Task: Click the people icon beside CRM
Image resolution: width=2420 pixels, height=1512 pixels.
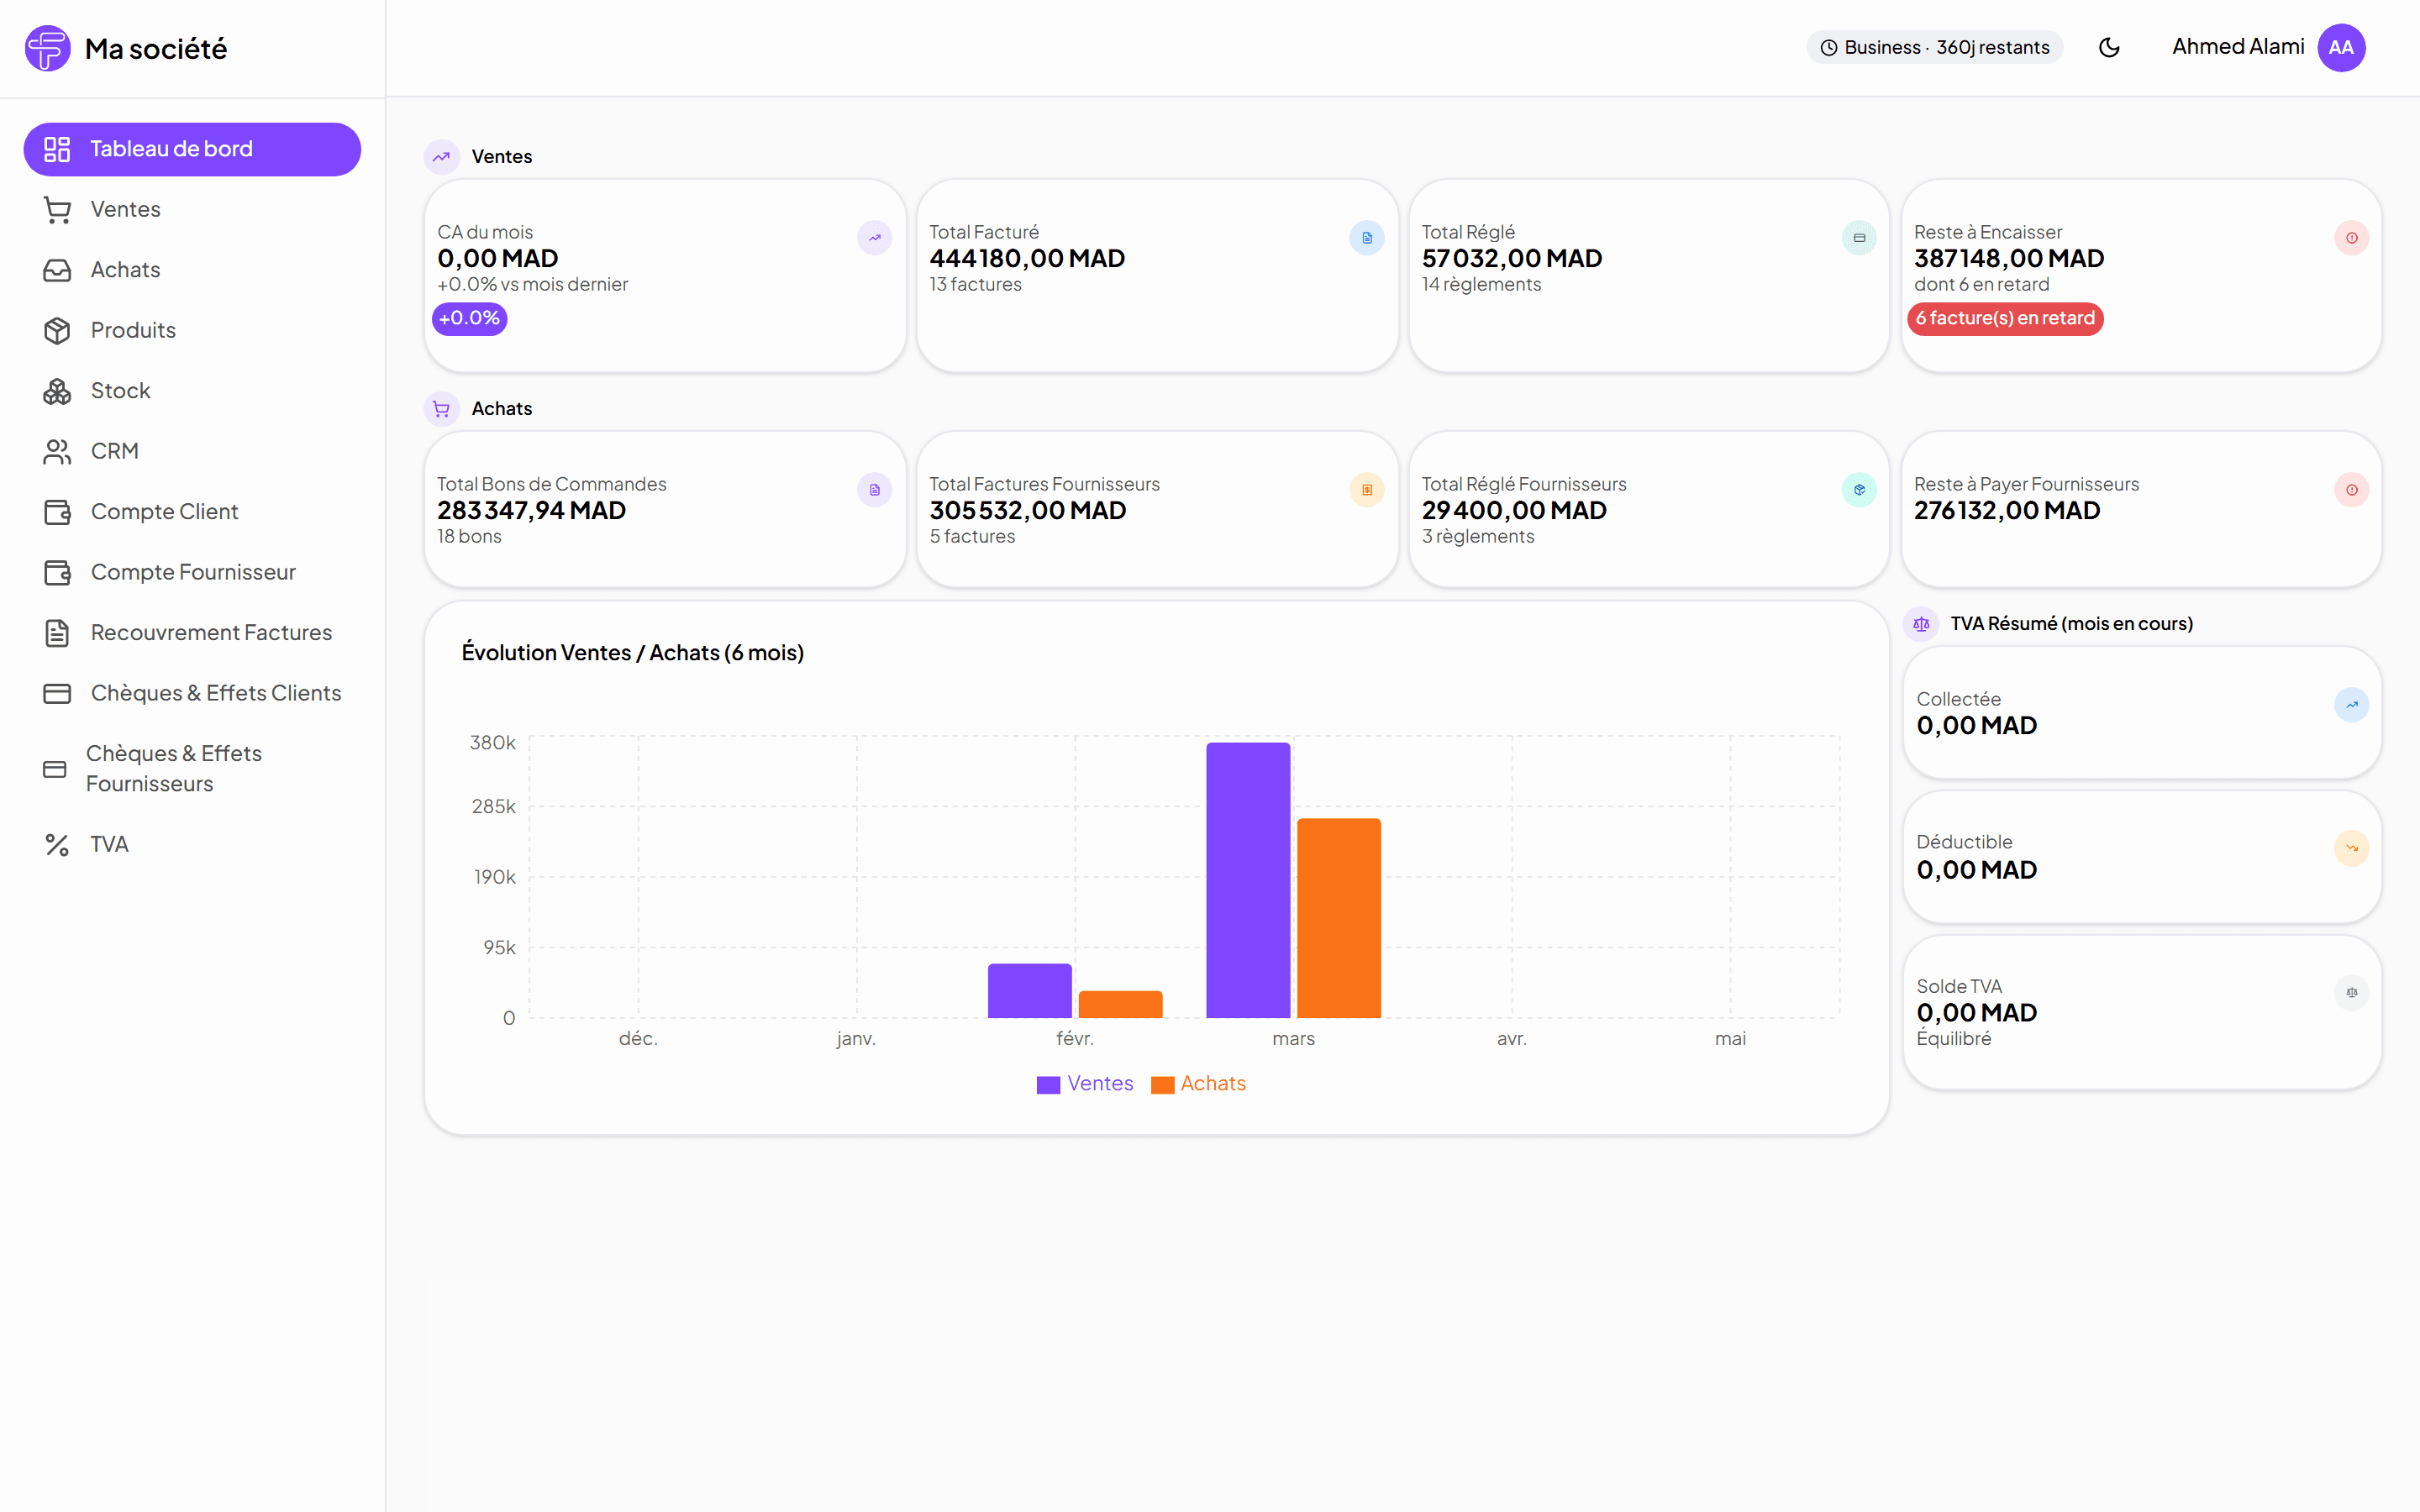Action: coord(57,452)
